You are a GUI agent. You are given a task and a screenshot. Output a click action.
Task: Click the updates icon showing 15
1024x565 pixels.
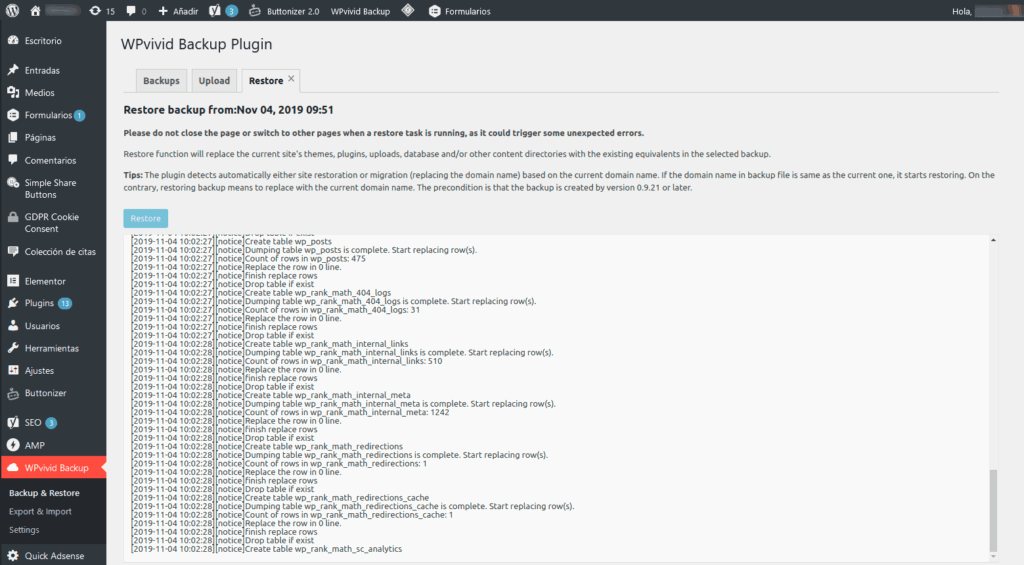coord(101,11)
